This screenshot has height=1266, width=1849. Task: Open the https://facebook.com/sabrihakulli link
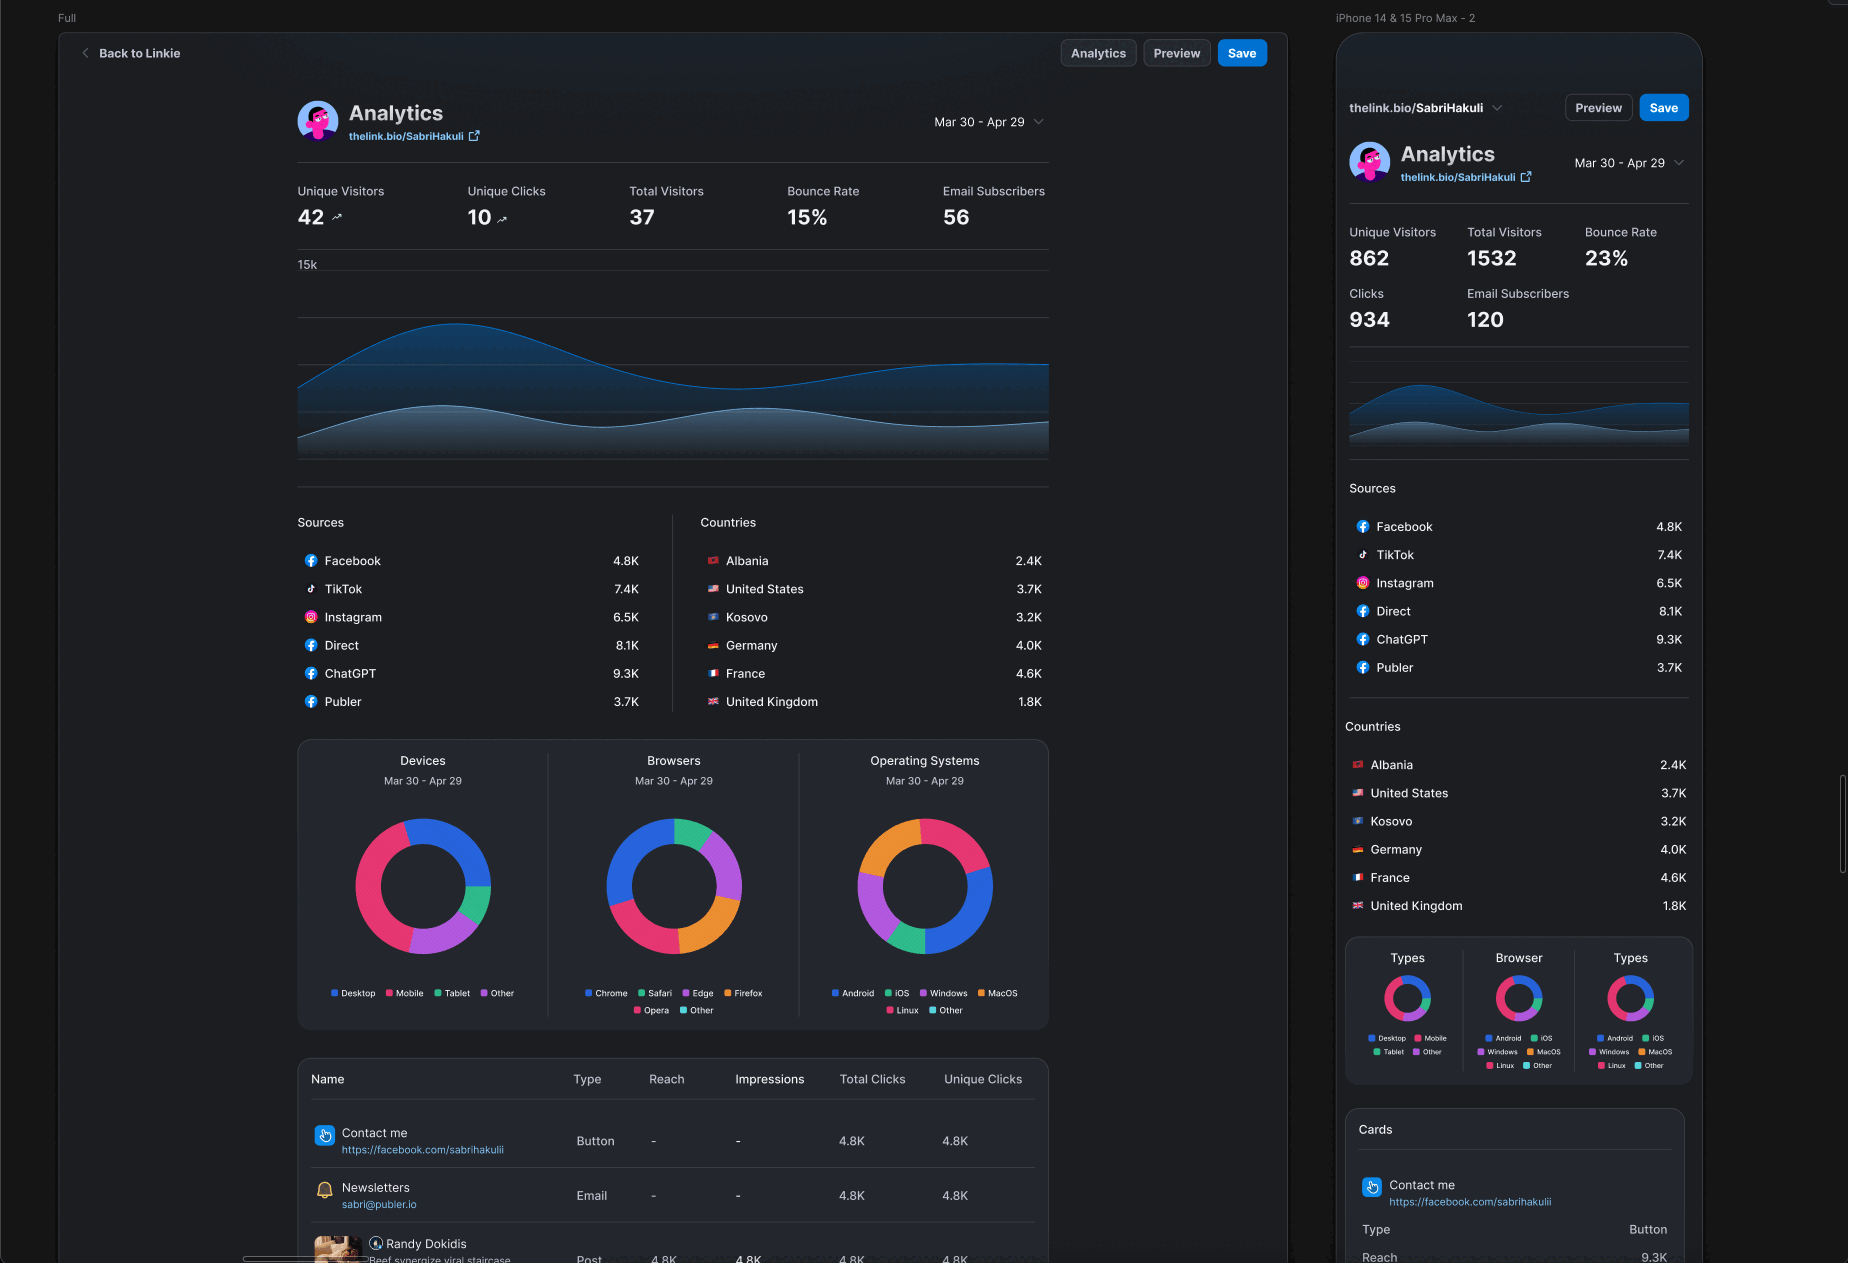pos(423,1150)
